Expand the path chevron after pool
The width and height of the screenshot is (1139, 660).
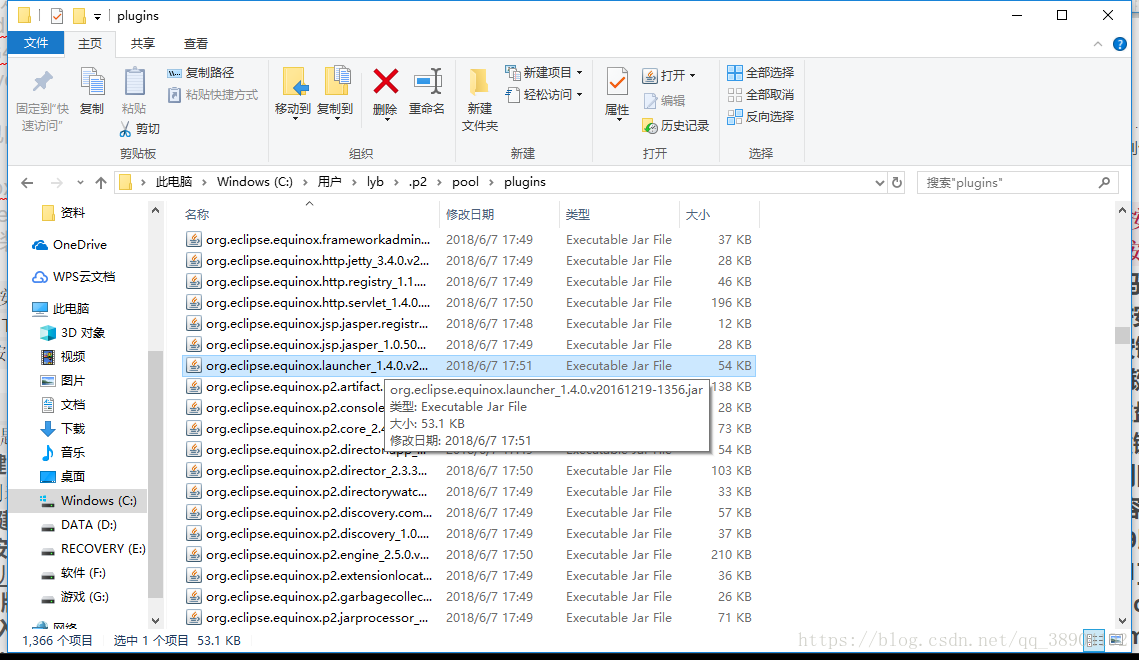[492, 182]
